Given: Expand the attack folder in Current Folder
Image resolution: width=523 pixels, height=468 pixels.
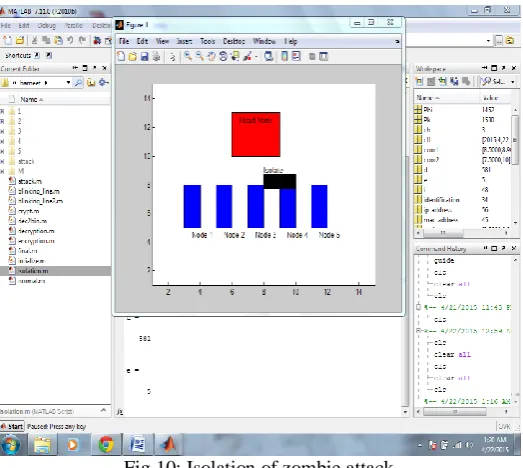Looking at the screenshot, I should tap(2, 161).
